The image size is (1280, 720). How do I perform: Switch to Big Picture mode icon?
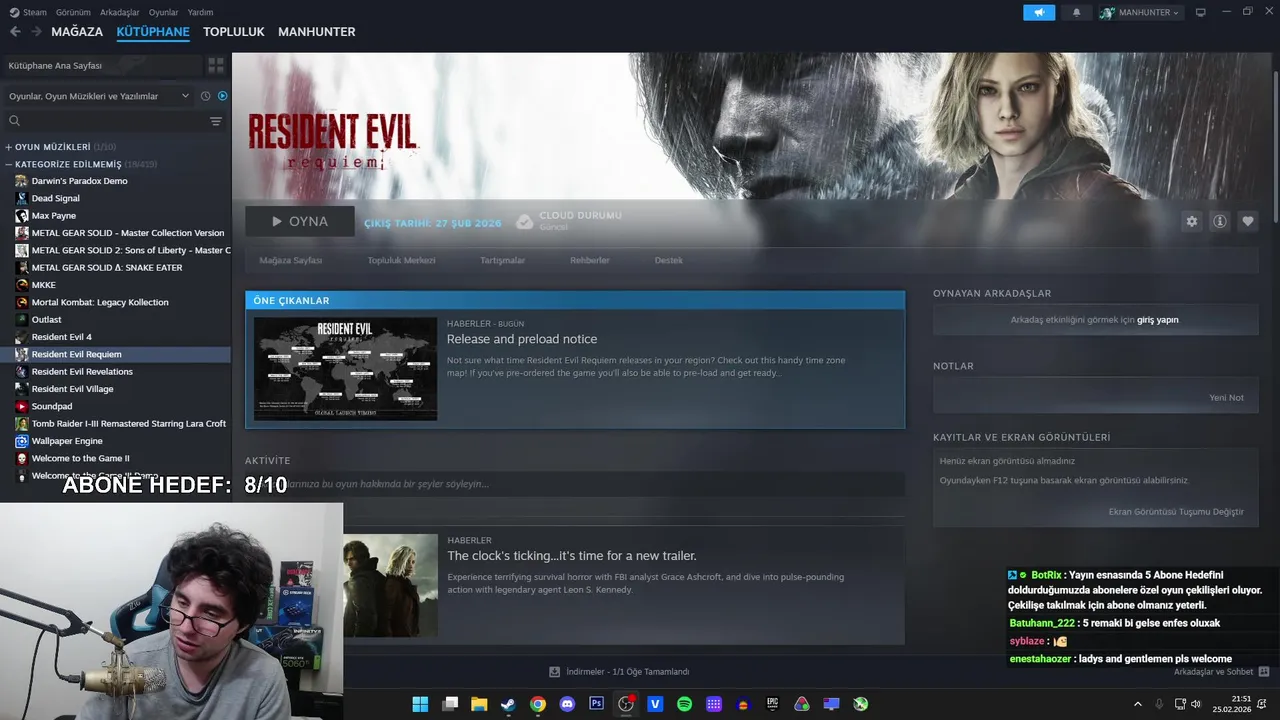1201,13
